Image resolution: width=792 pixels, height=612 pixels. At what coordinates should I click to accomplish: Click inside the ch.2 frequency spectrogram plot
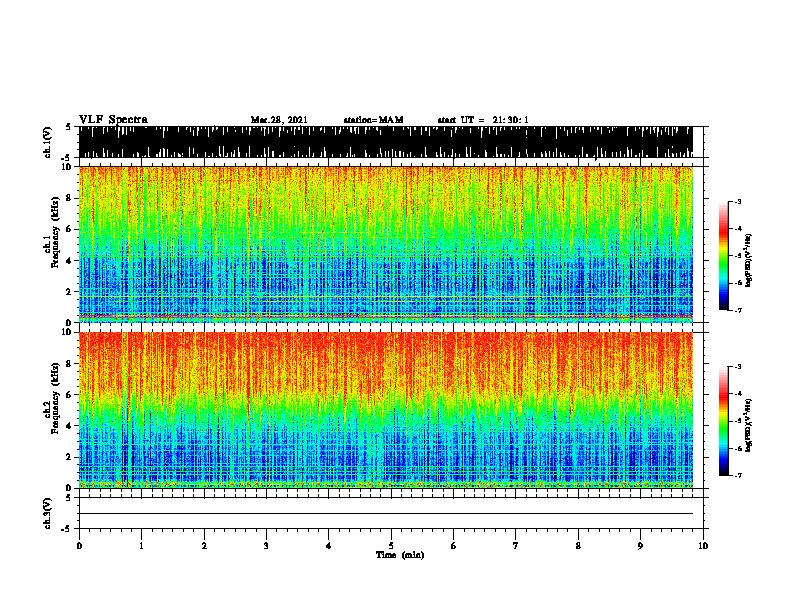click(386, 410)
